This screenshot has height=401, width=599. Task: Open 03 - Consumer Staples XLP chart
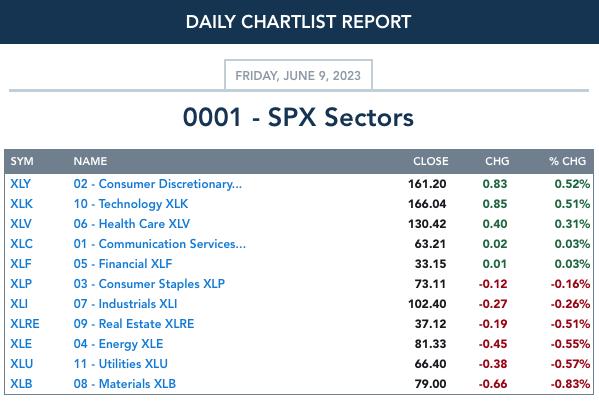click(x=149, y=284)
